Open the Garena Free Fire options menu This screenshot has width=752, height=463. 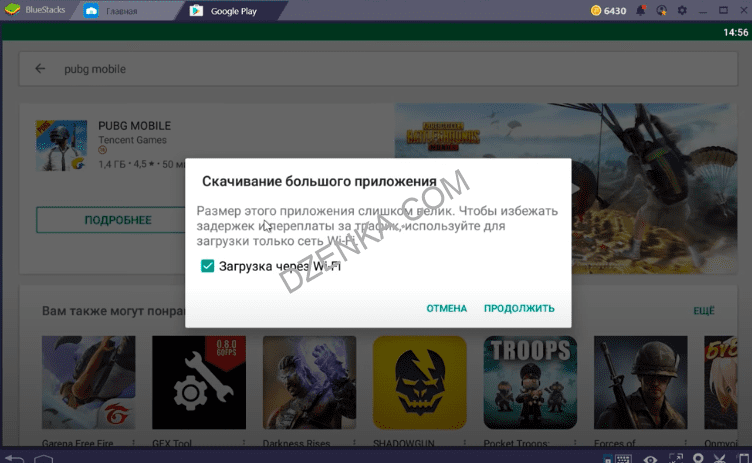[133, 442]
